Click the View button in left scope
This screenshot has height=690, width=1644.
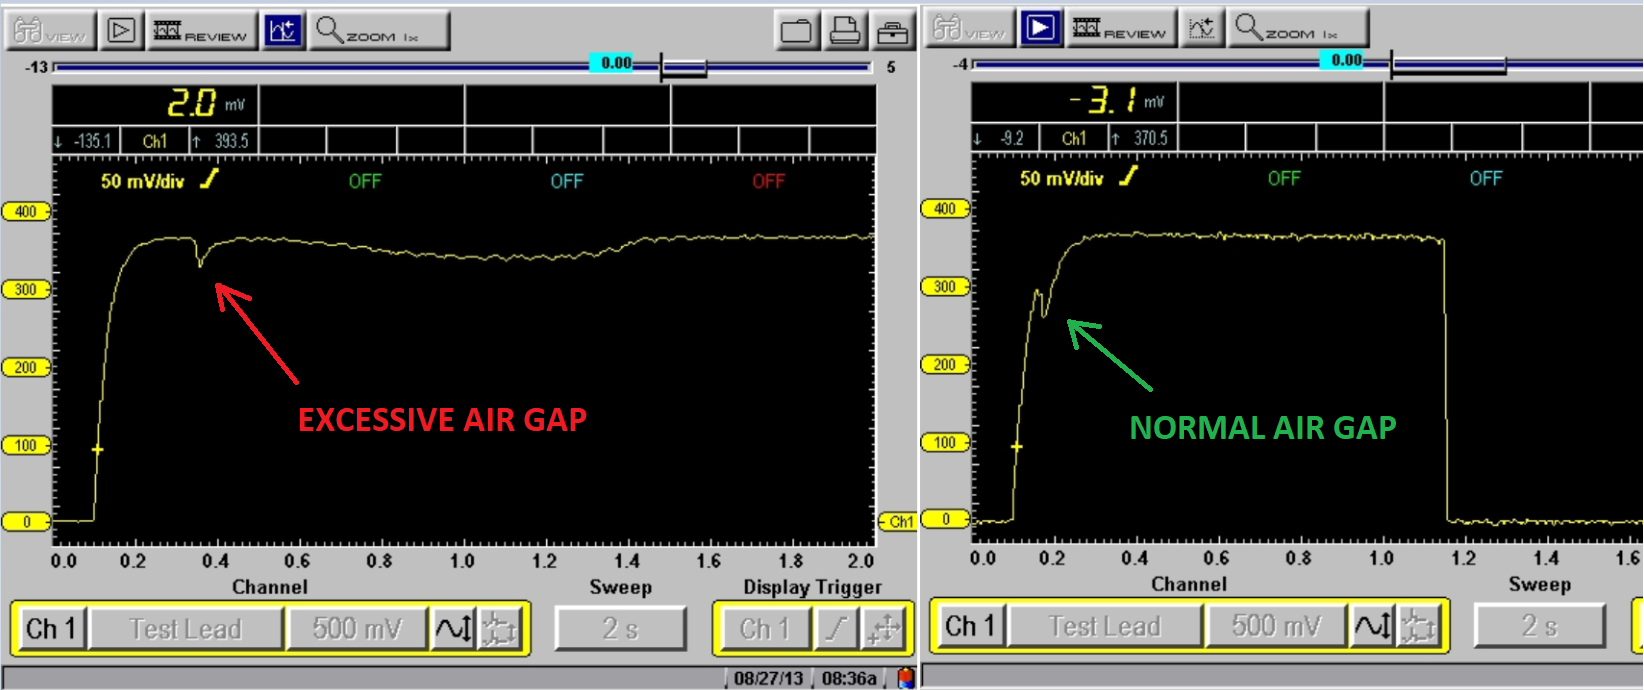pos(50,31)
